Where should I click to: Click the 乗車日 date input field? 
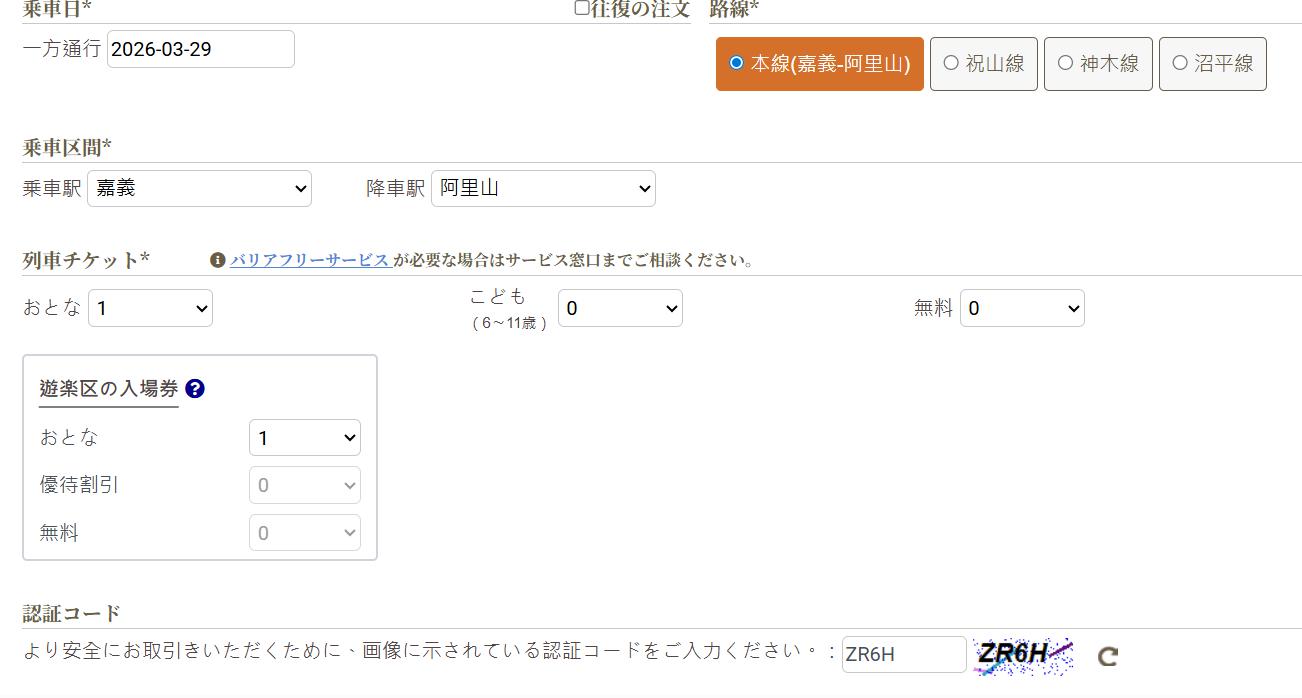(x=200, y=49)
